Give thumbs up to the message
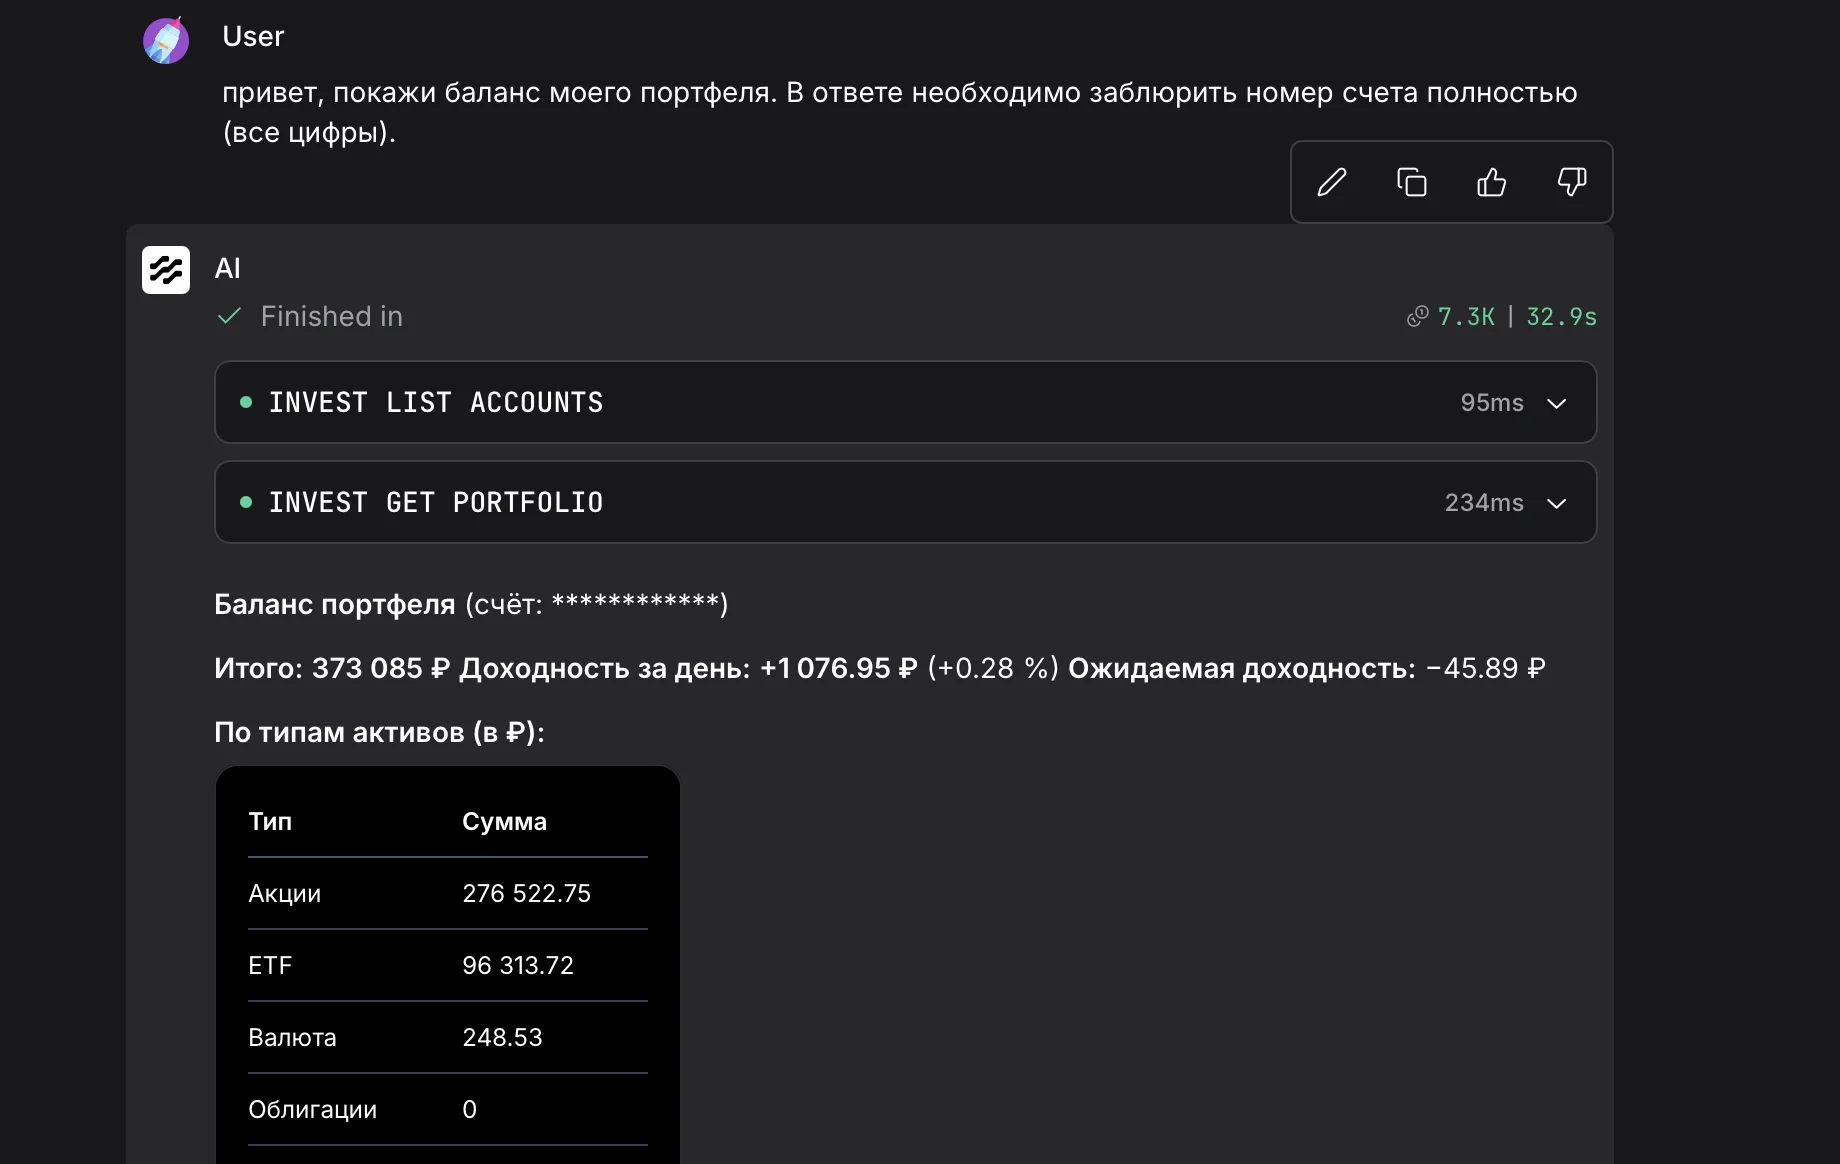1840x1164 pixels. coord(1491,182)
